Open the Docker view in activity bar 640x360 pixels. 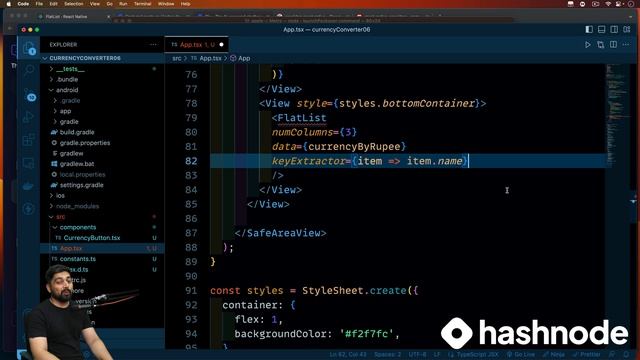pos(29,186)
